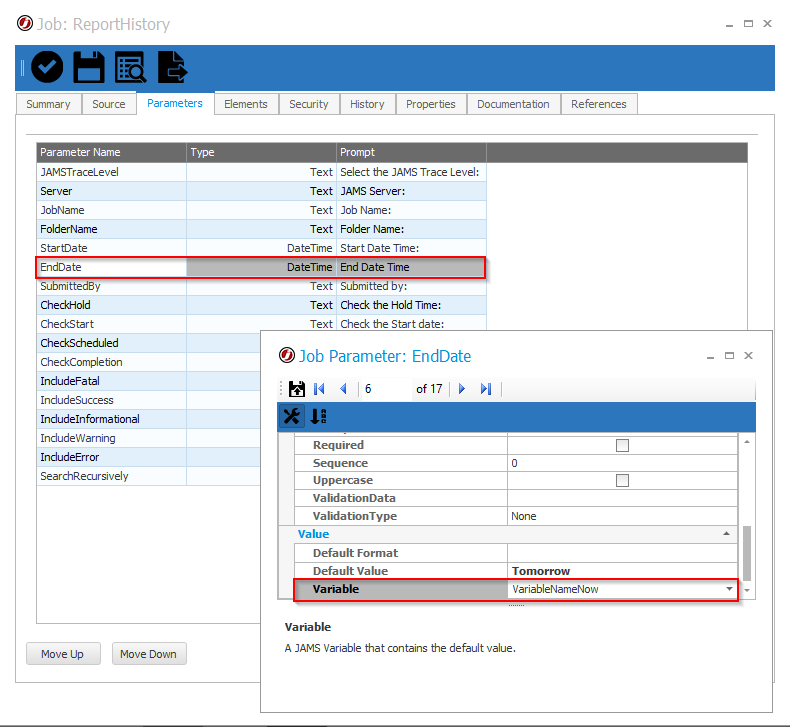Select the IncludeSuccess parameter row
790x727 pixels.
pyautogui.click(x=148, y=400)
